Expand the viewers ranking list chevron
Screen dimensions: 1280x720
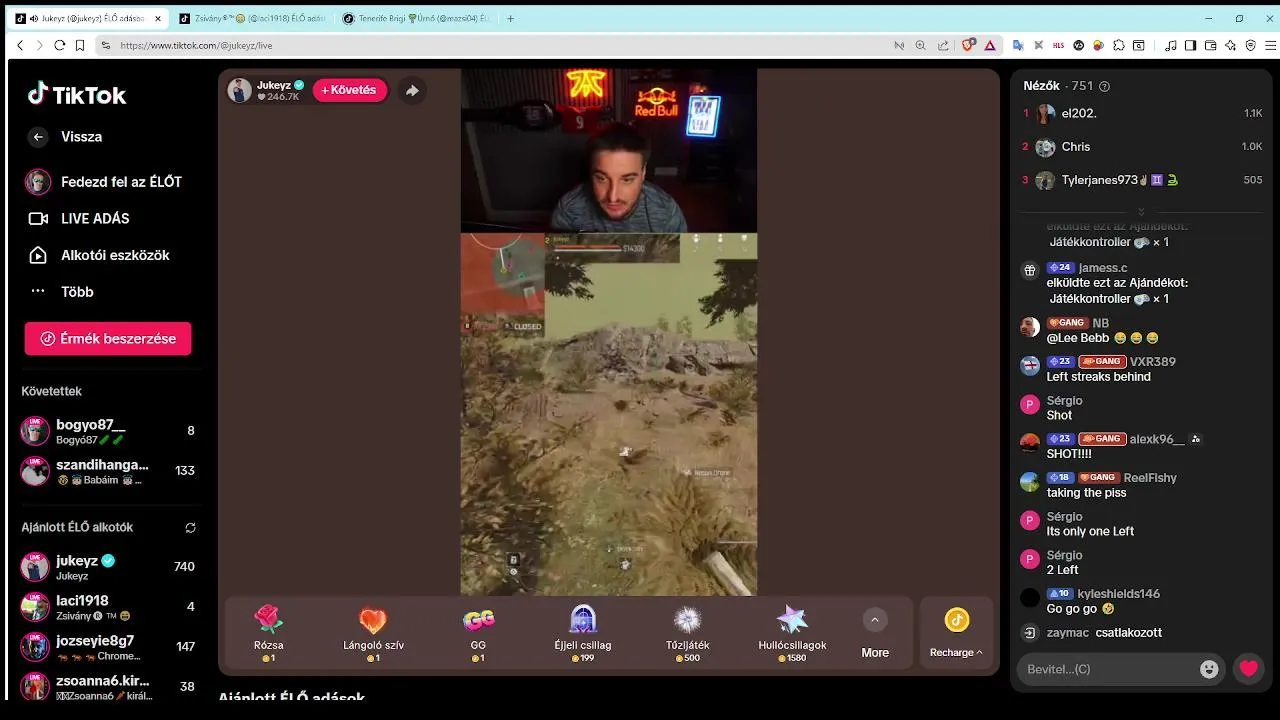tap(1141, 212)
